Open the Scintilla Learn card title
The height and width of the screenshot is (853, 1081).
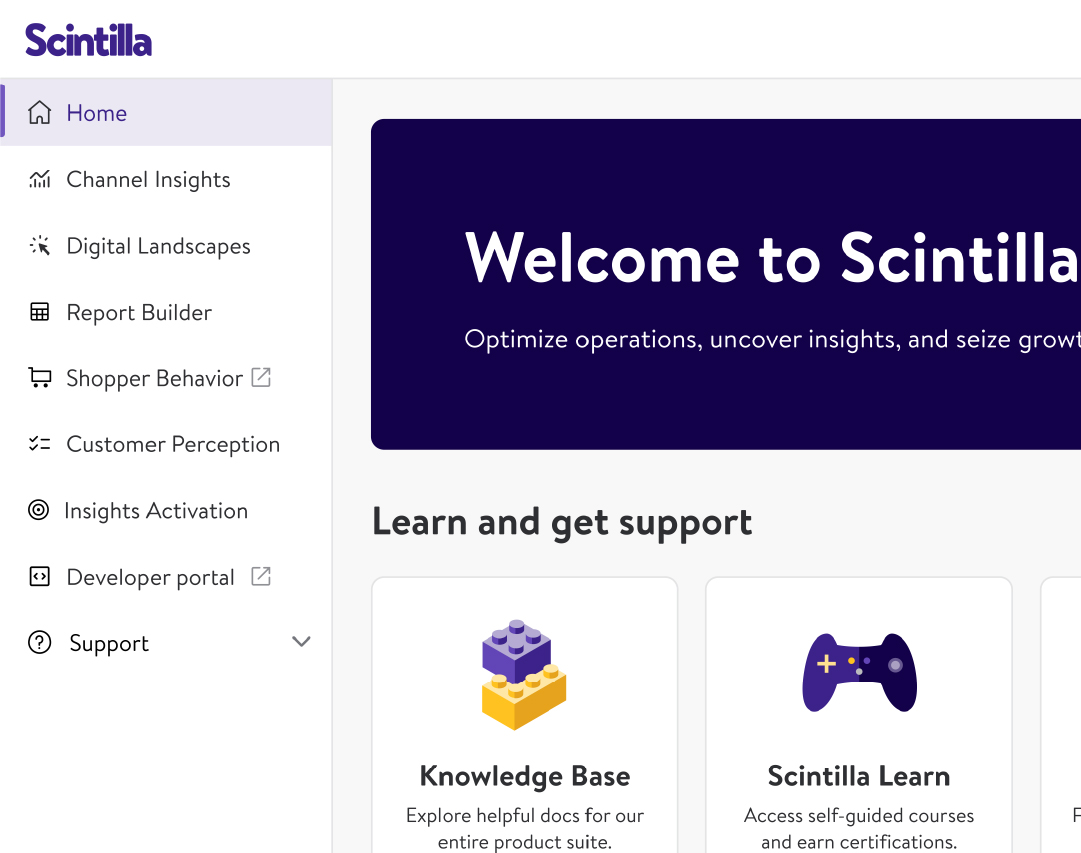tap(859, 776)
